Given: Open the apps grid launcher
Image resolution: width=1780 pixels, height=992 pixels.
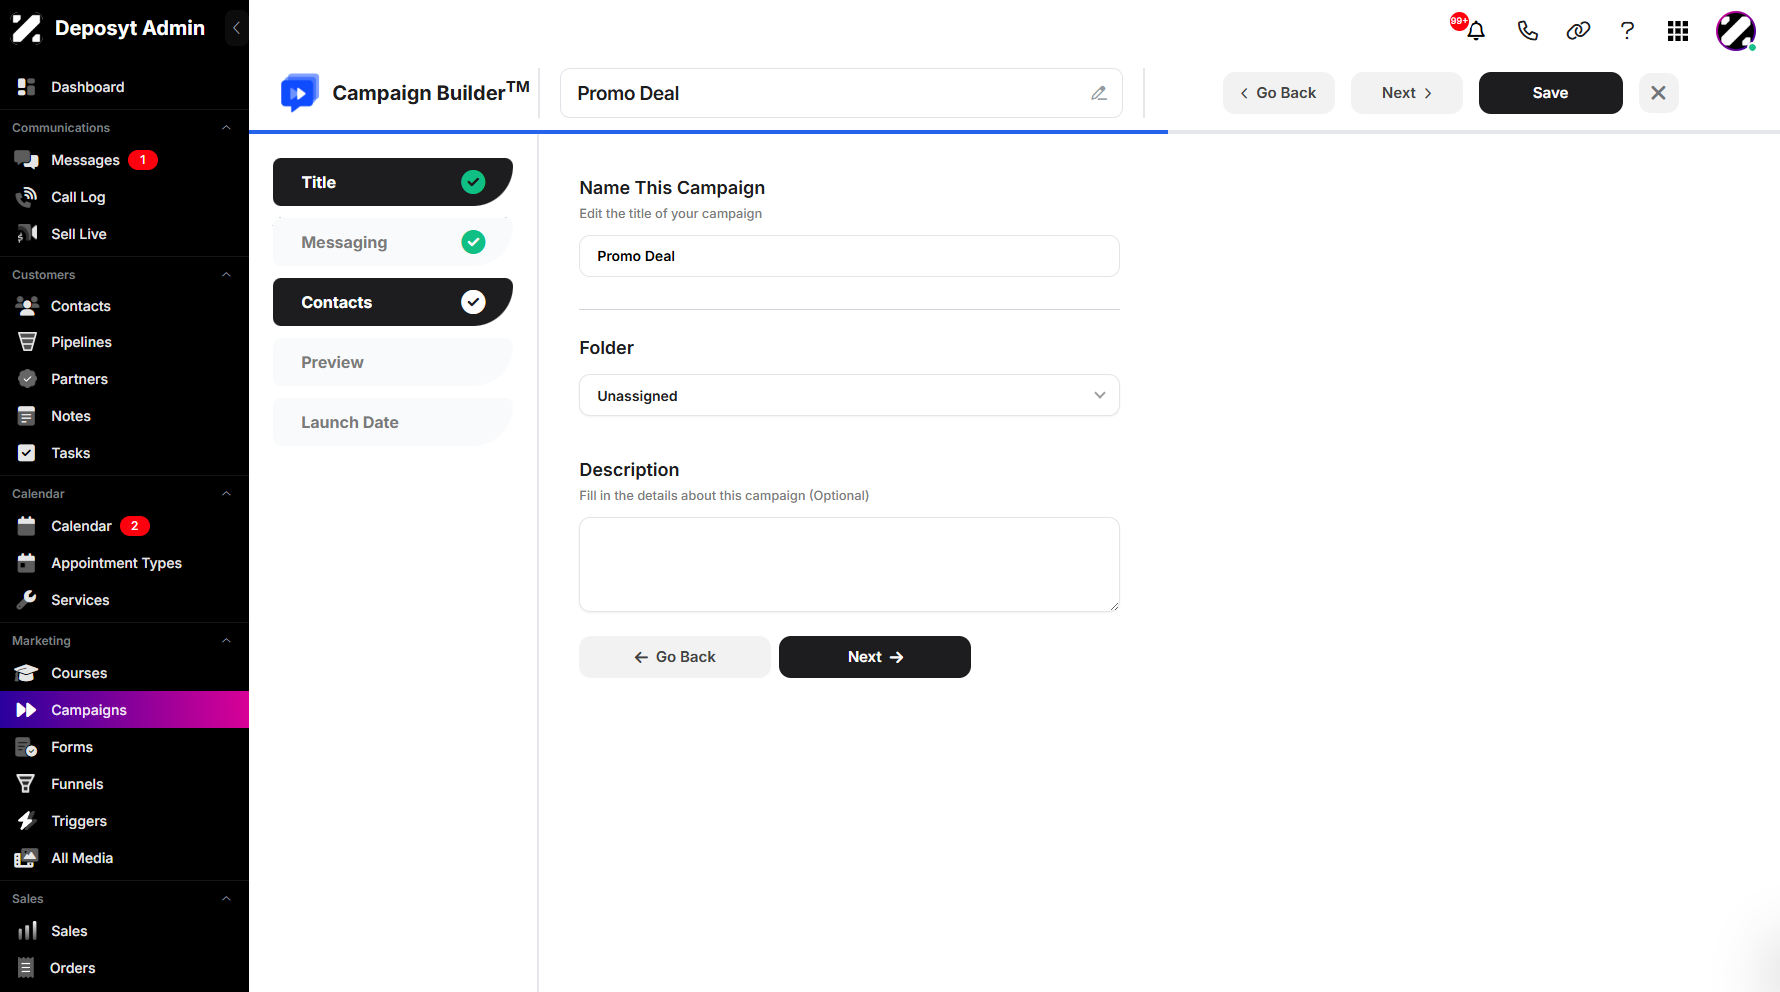Looking at the screenshot, I should point(1678,31).
